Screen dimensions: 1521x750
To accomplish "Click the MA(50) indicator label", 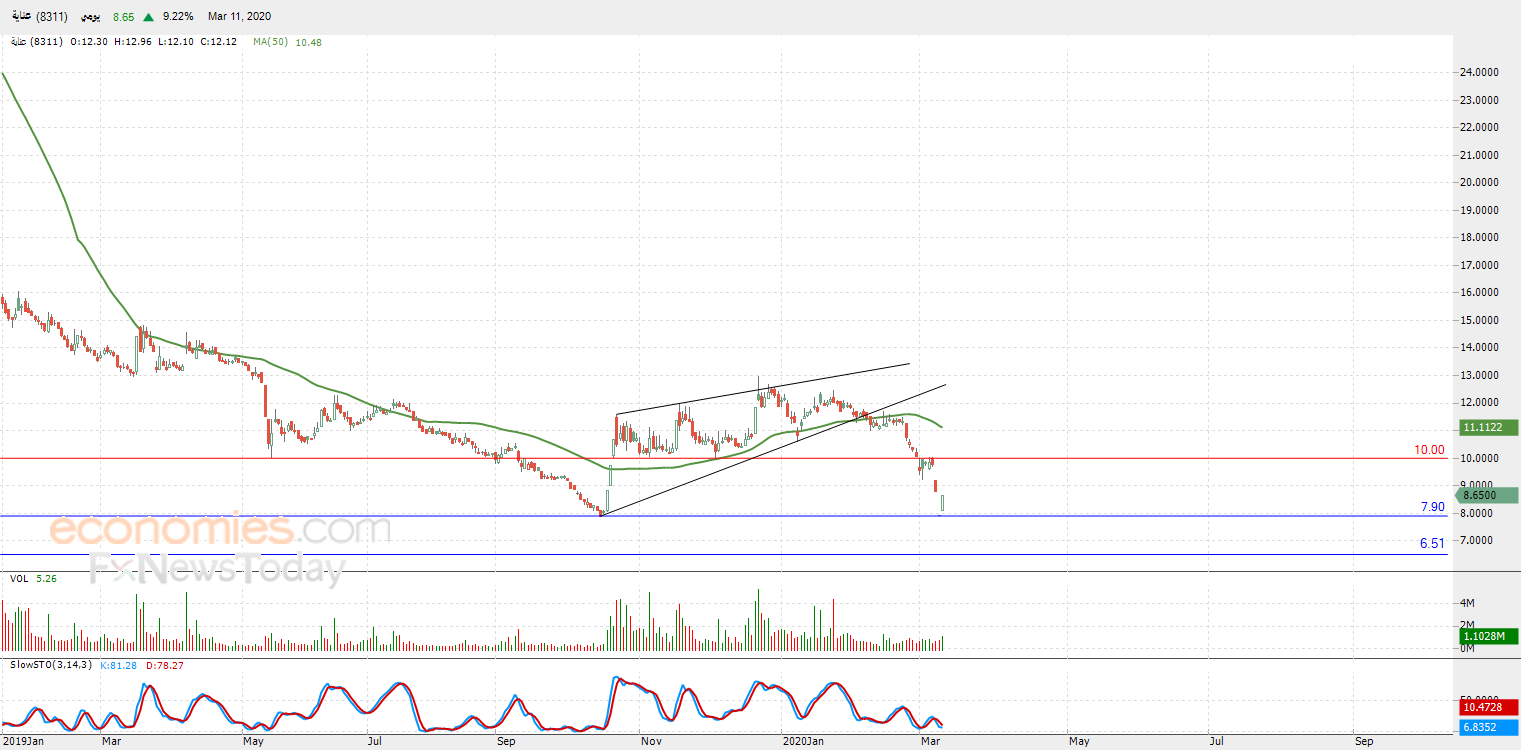I will click(x=270, y=42).
